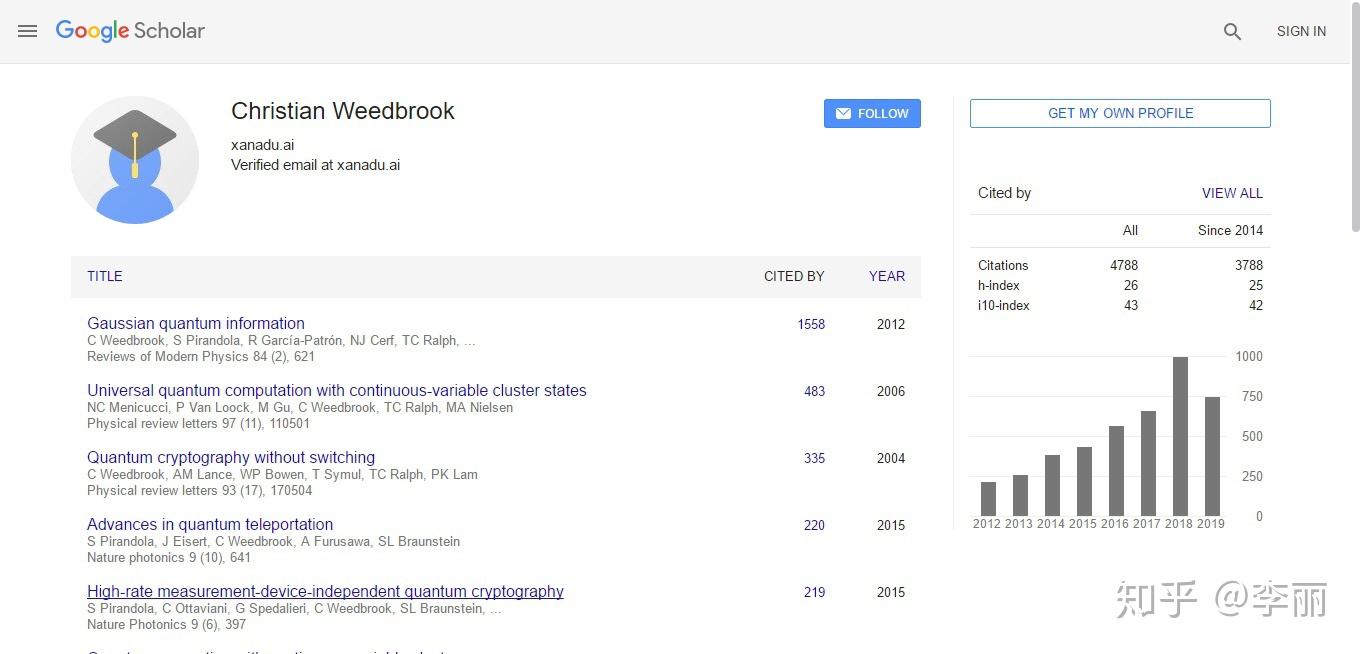Viewport: 1362px width, 654px height.
Task: Click the Get My Own Profile button
Action: click(1120, 114)
